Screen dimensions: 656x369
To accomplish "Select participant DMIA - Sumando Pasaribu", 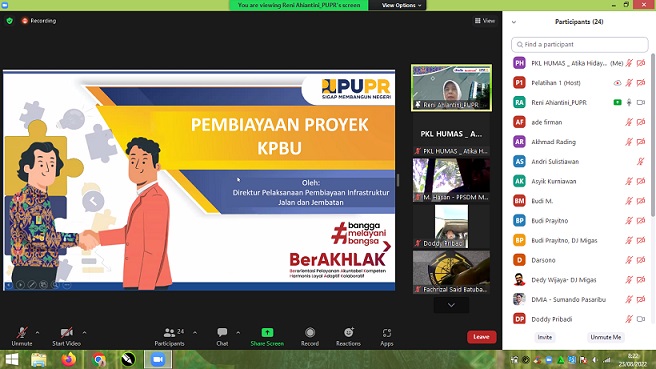I will coord(579,300).
